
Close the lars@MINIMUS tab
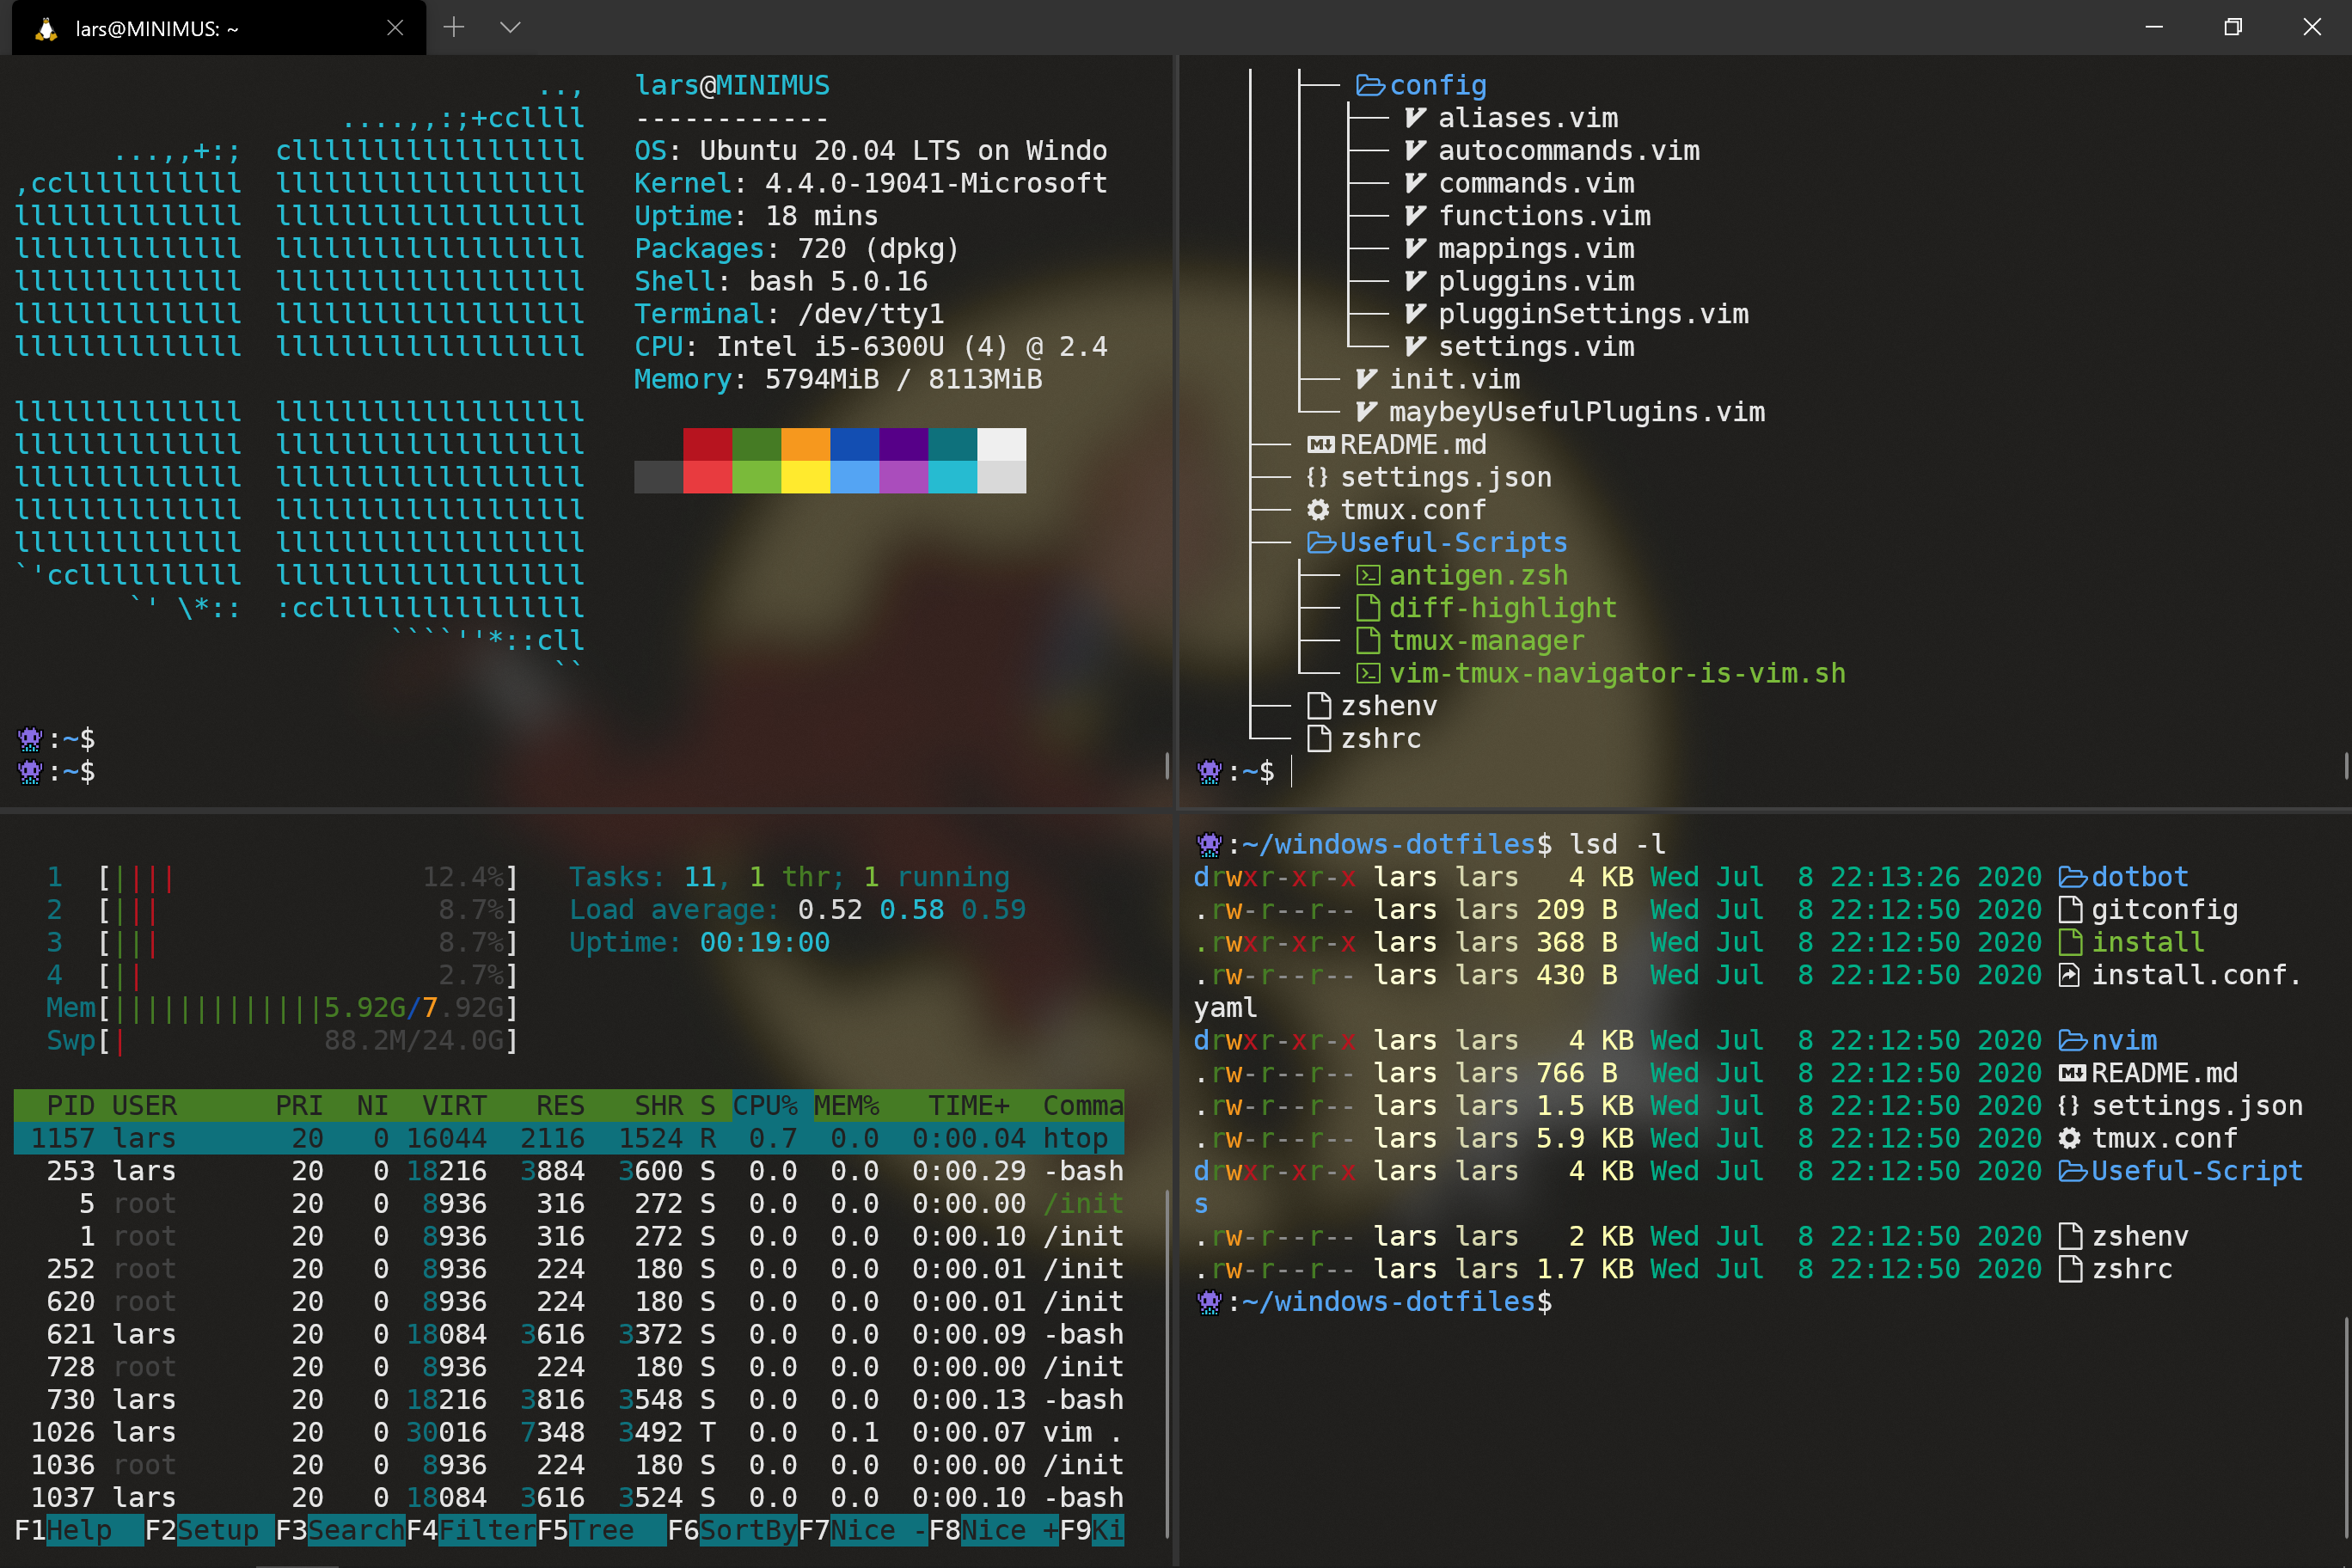pyautogui.click(x=395, y=28)
